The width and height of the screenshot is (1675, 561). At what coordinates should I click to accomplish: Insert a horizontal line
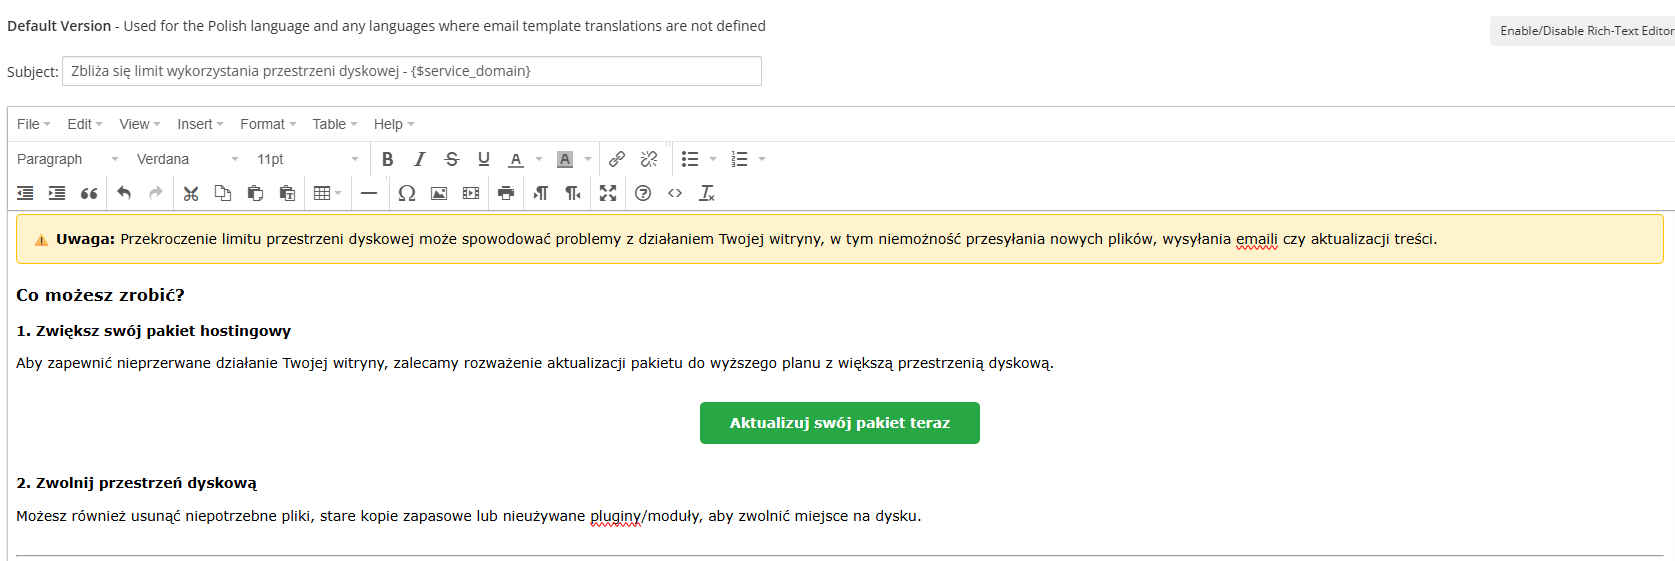tap(369, 193)
